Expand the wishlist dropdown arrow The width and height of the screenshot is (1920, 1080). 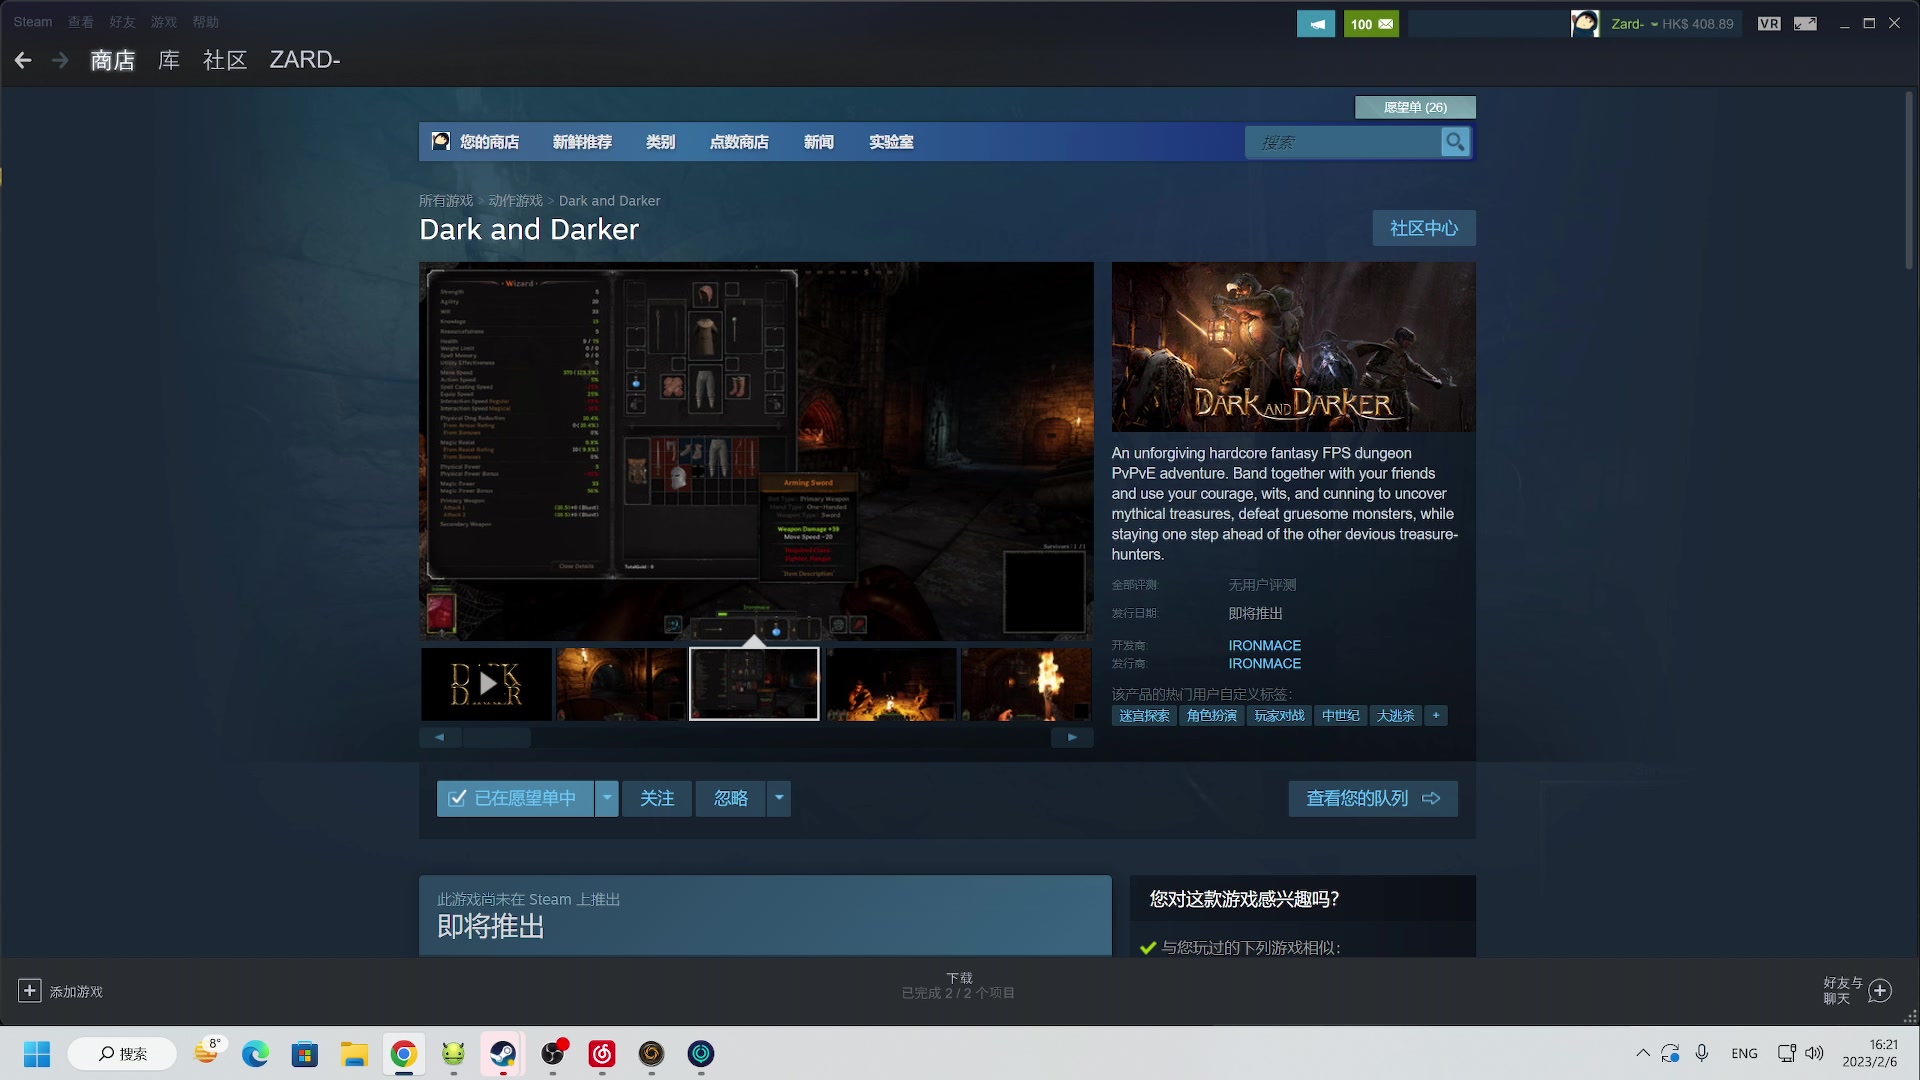(x=607, y=798)
